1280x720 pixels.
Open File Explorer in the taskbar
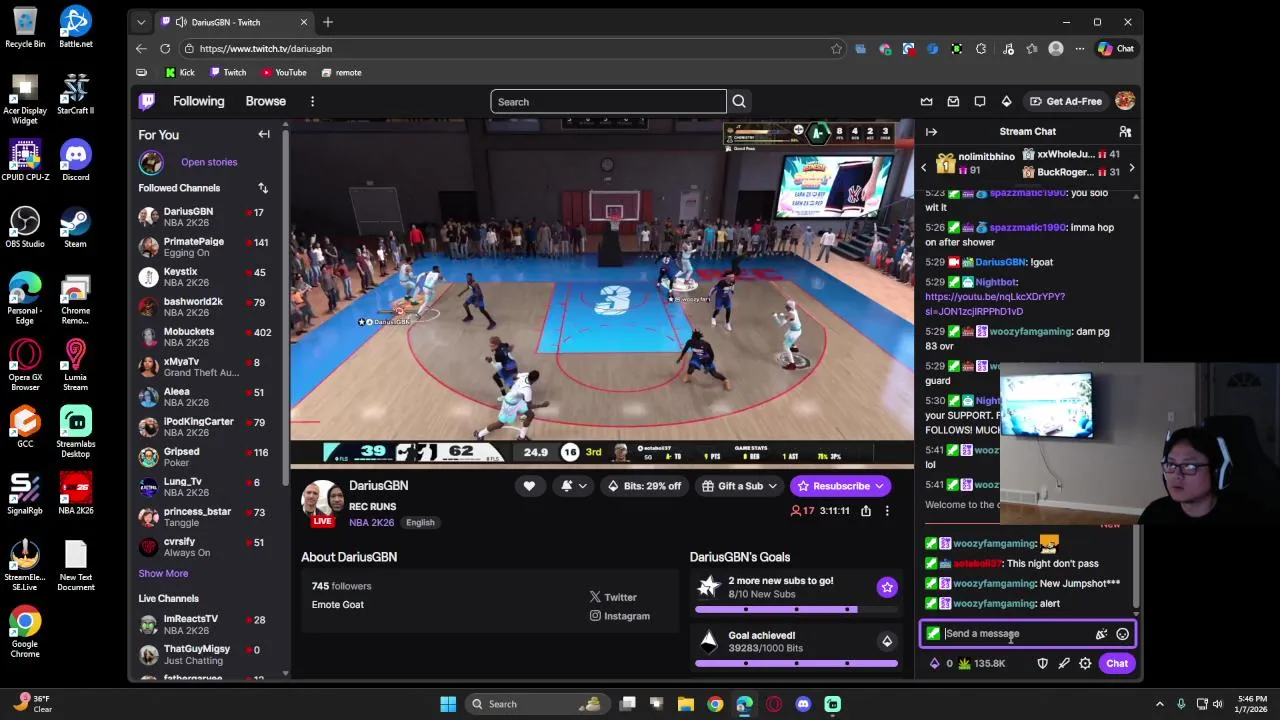point(686,704)
